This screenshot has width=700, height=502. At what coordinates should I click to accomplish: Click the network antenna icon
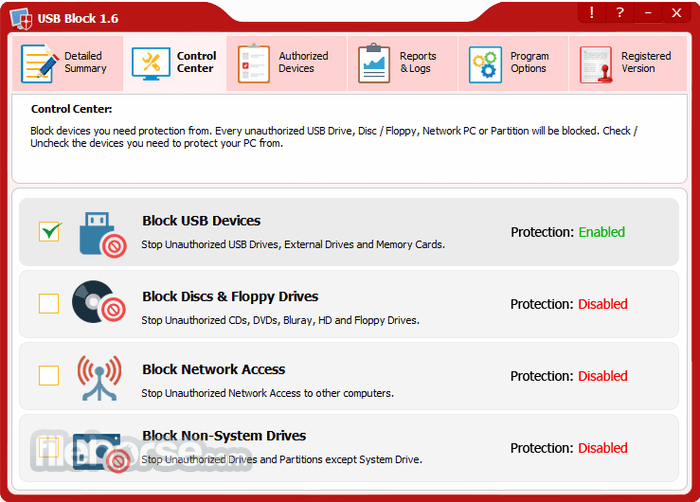pos(99,377)
